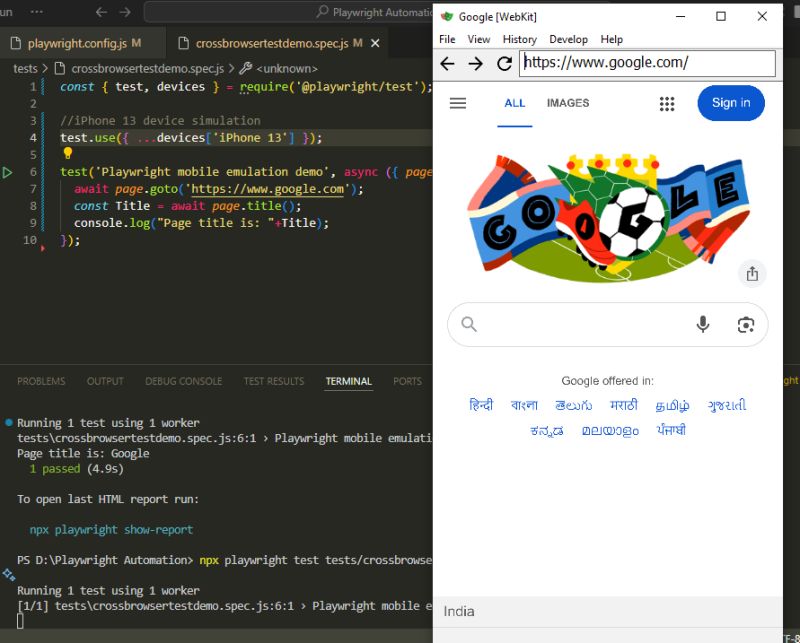The image size is (800, 643).
Task: Open the Help menu in WebKit
Action: pyautogui.click(x=611, y=39)
